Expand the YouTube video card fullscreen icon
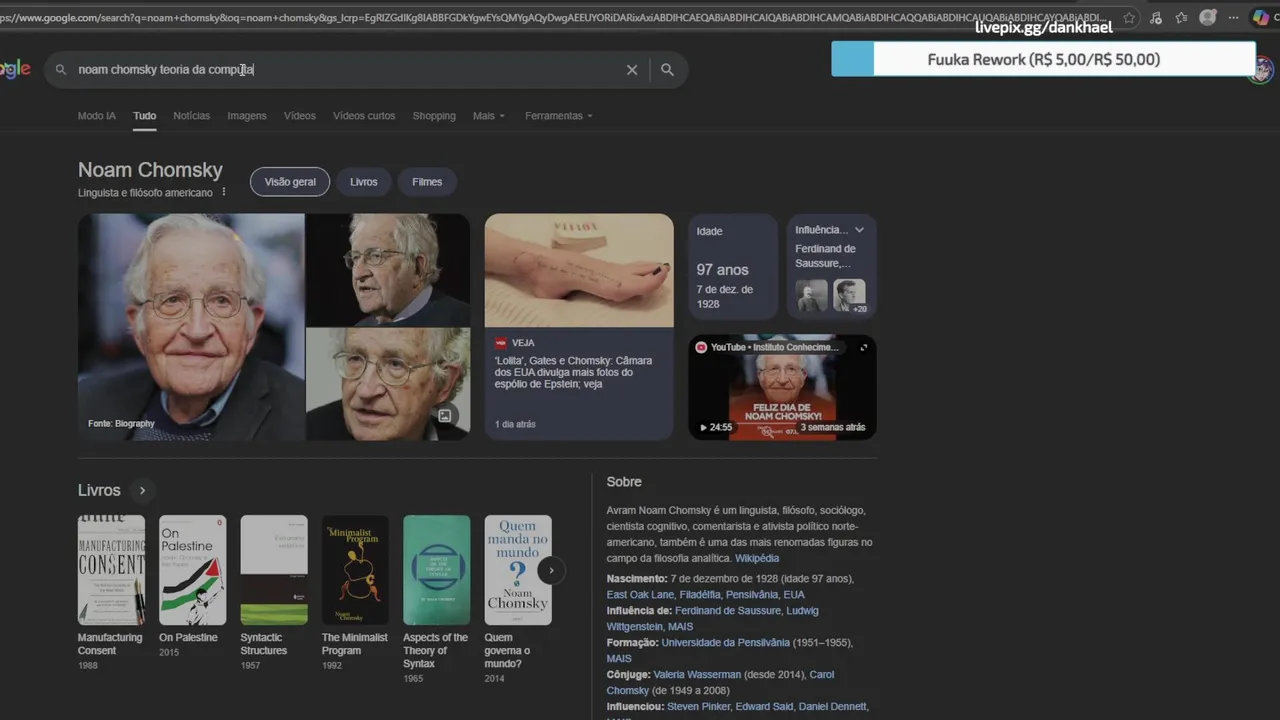1280x720 pixels. coord(864,347)
